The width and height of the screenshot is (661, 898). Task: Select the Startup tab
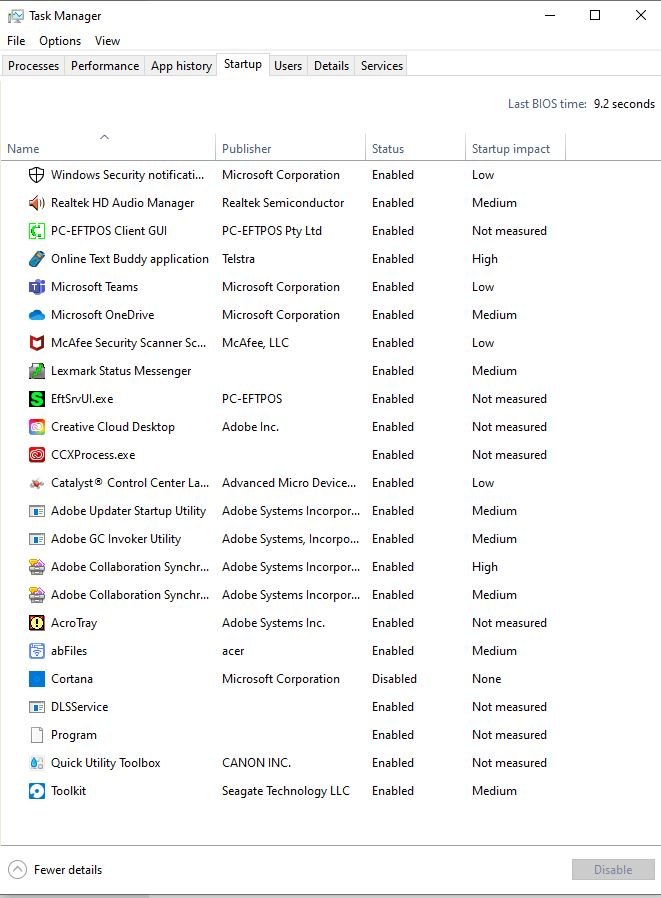click(x=243, y=64)
